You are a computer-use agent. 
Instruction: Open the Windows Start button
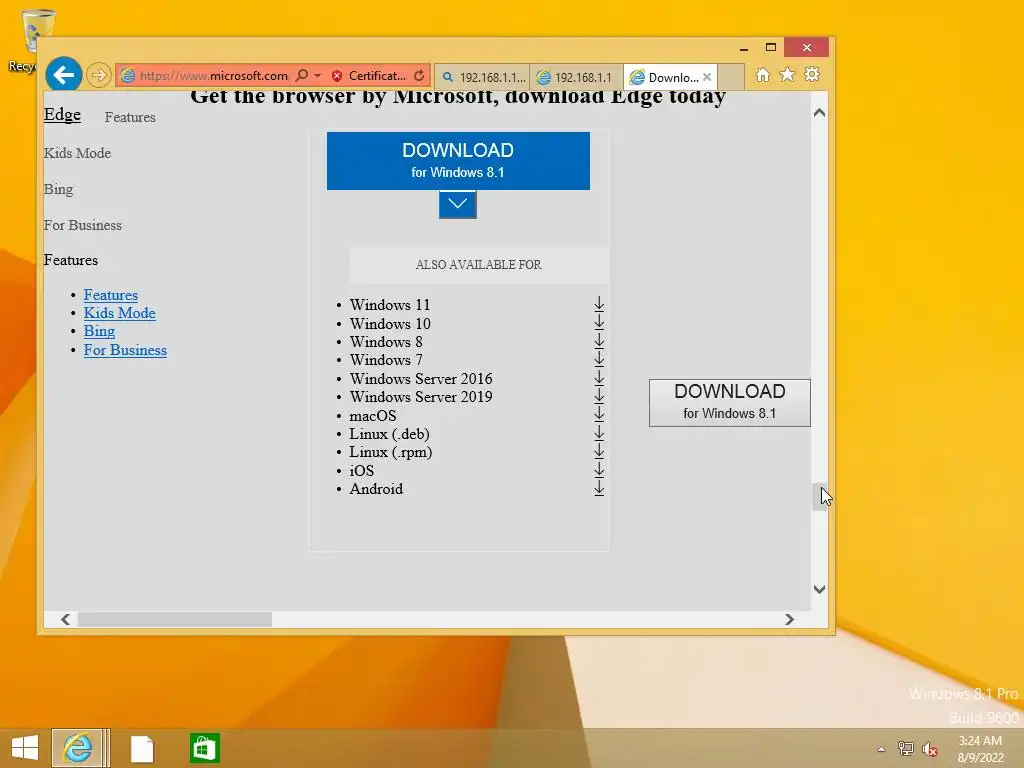[25, 748]
